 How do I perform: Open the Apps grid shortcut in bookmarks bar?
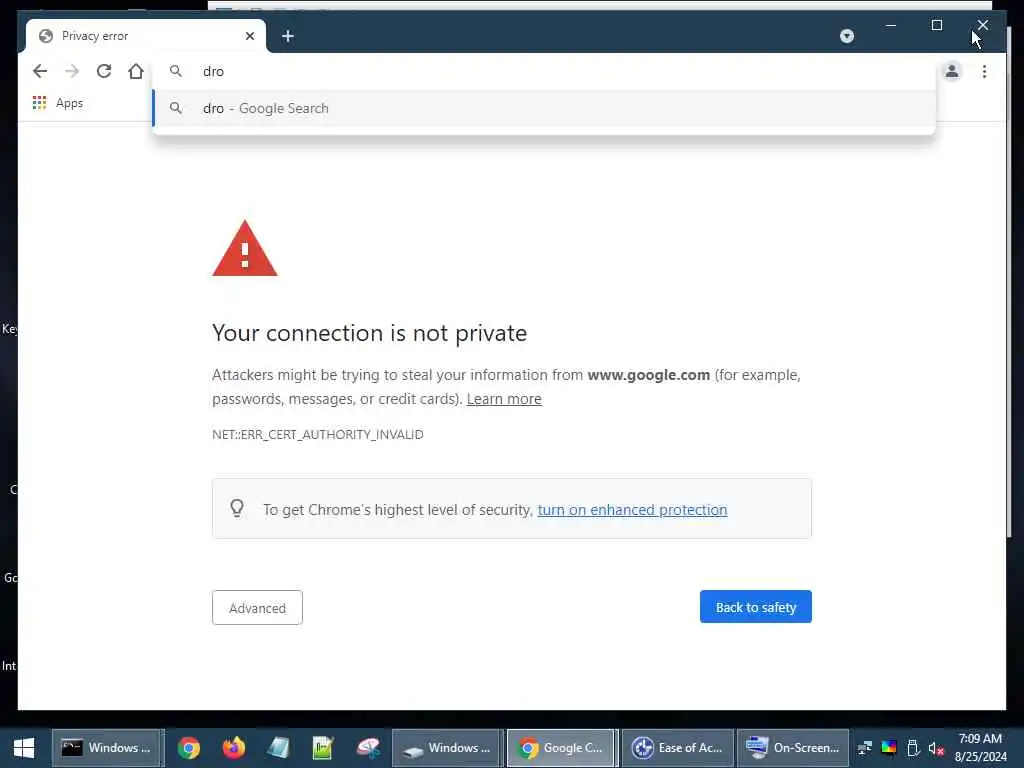(58, 103)
